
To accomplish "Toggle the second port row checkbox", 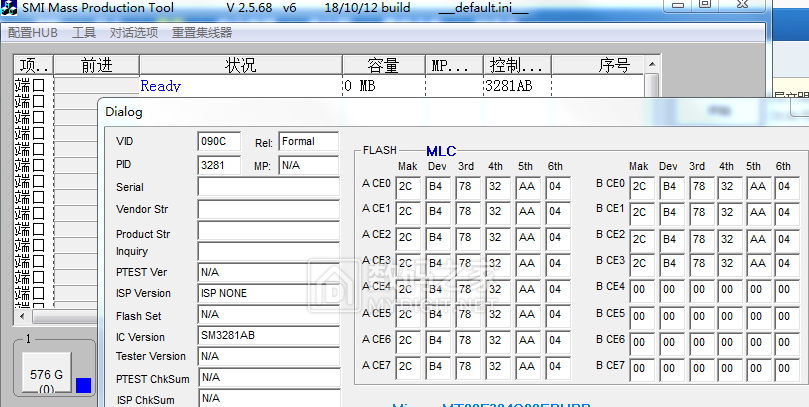I will pyautogui.click(x=39, y=101).
